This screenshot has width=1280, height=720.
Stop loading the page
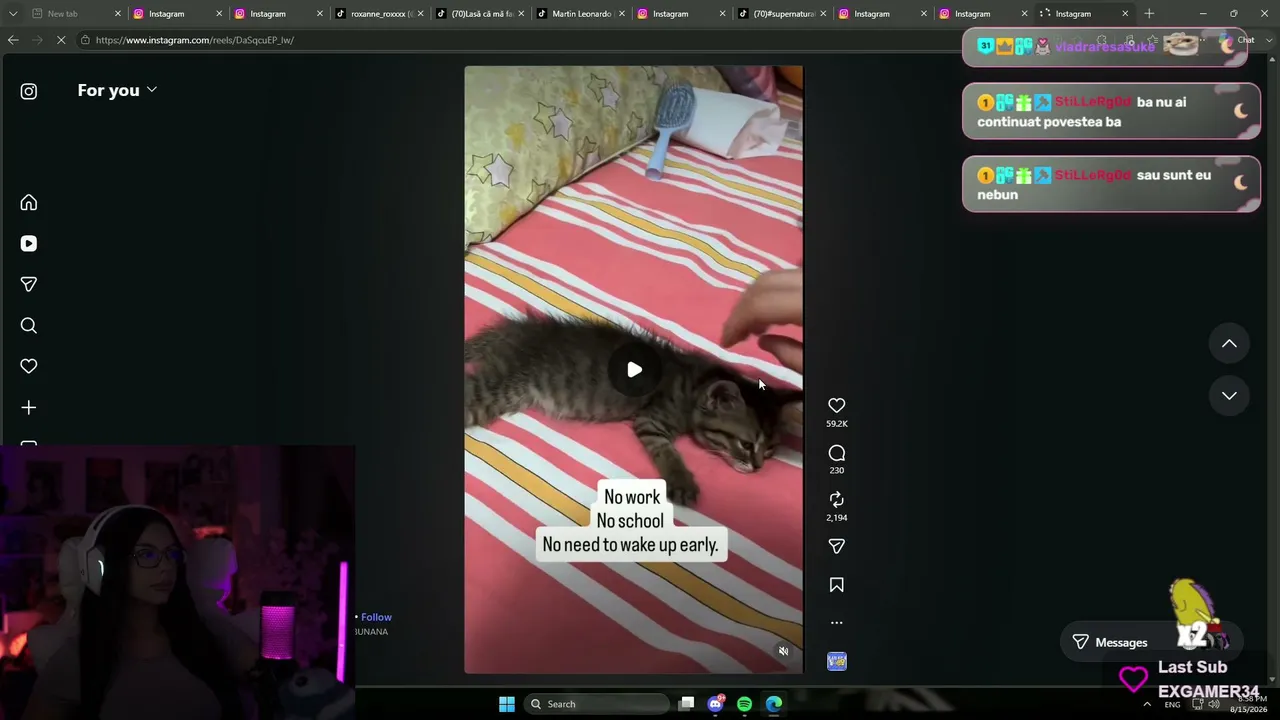click(x=61, y=40)
